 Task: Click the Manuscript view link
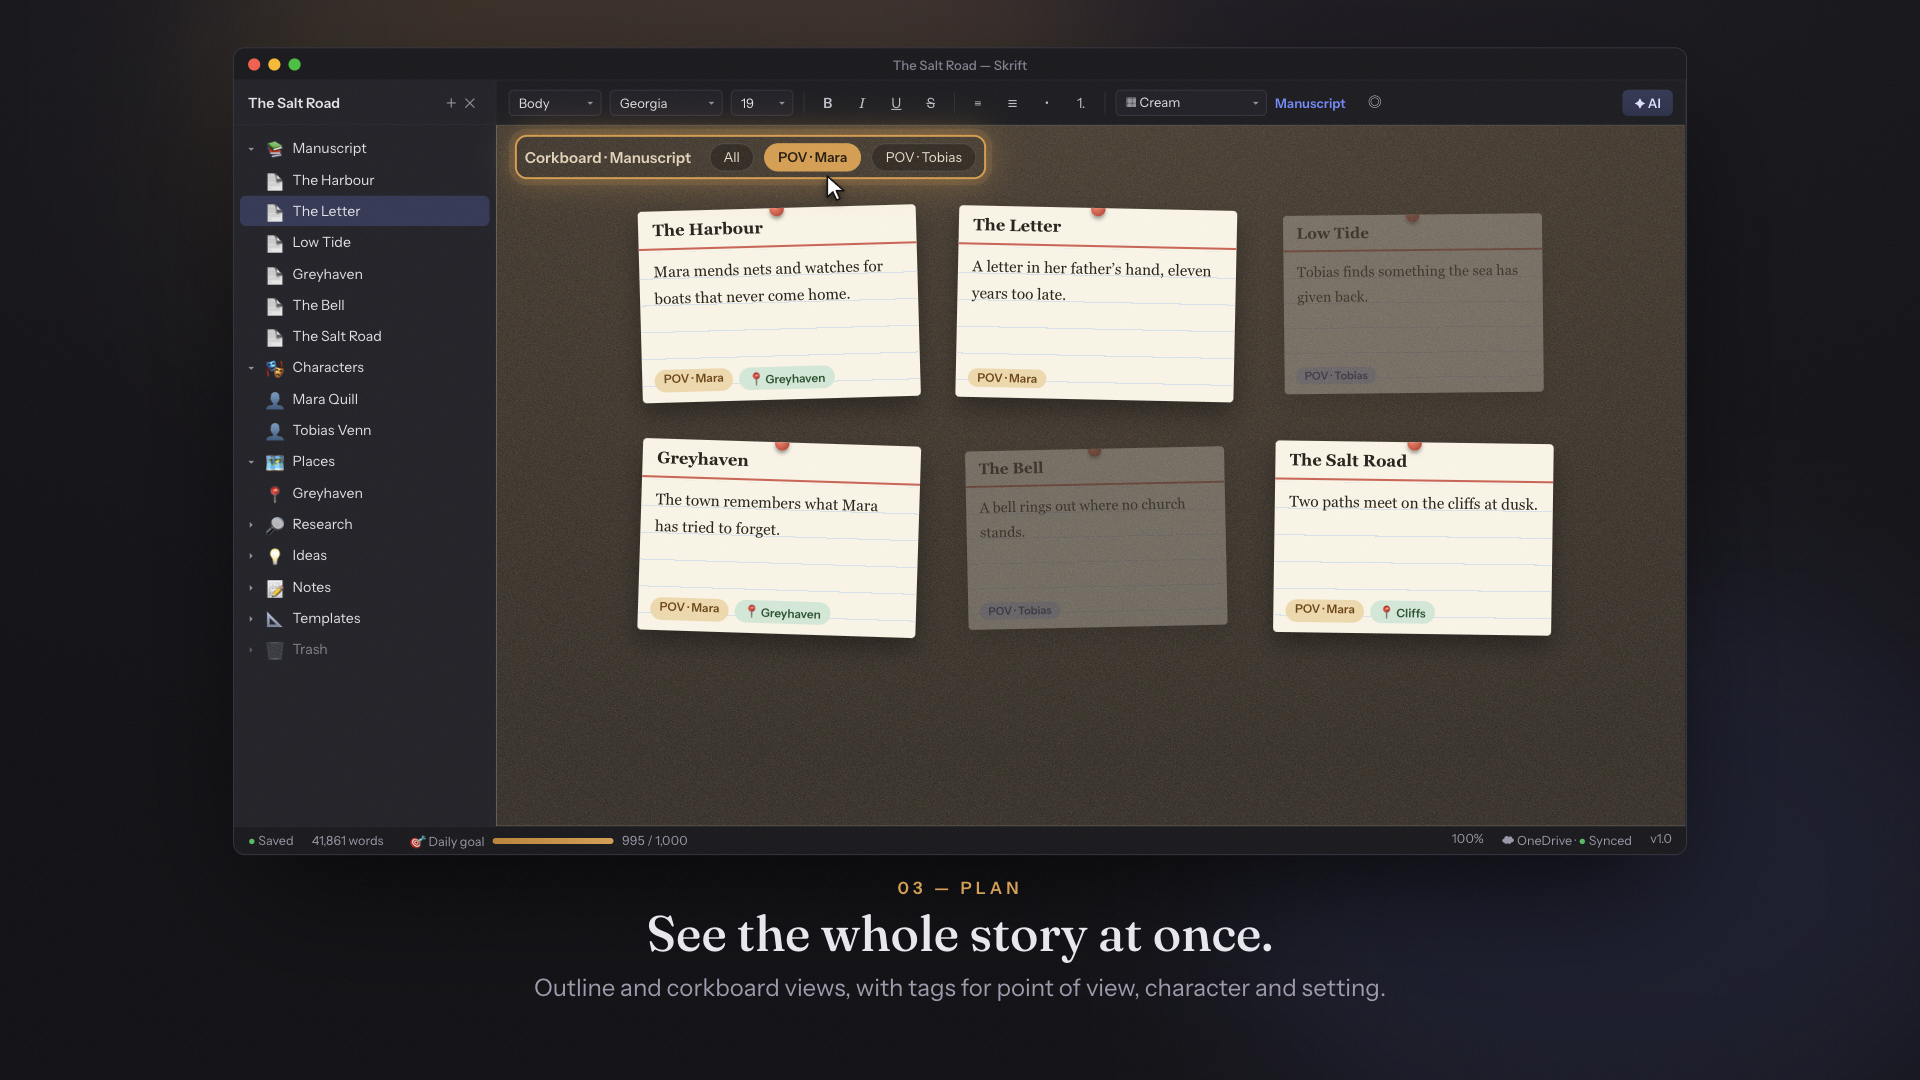(1309, 103)
